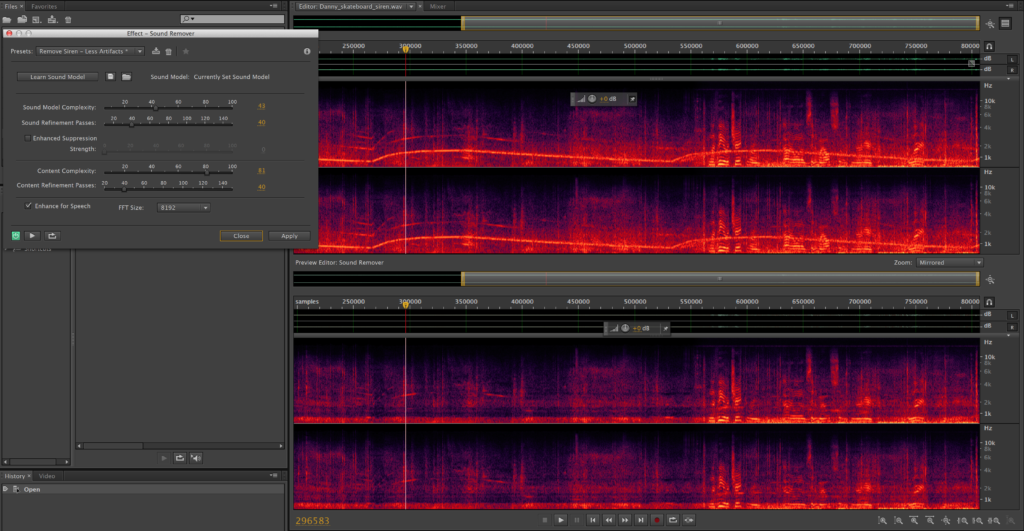The width and height of the screenshot is (1024, 531).
Task: Click the Sound Model Complexity slider handle
Action: 153,108
